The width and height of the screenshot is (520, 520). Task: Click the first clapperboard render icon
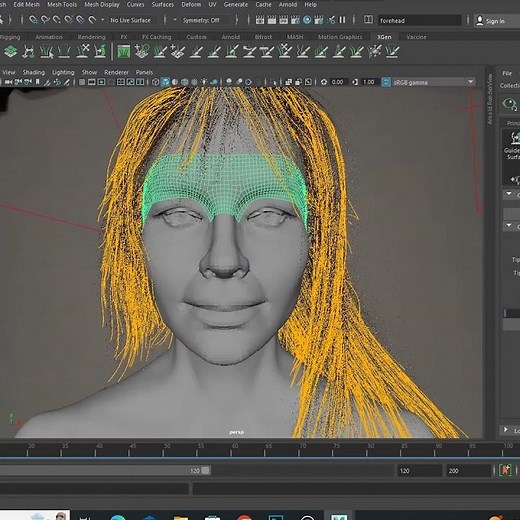260,20
